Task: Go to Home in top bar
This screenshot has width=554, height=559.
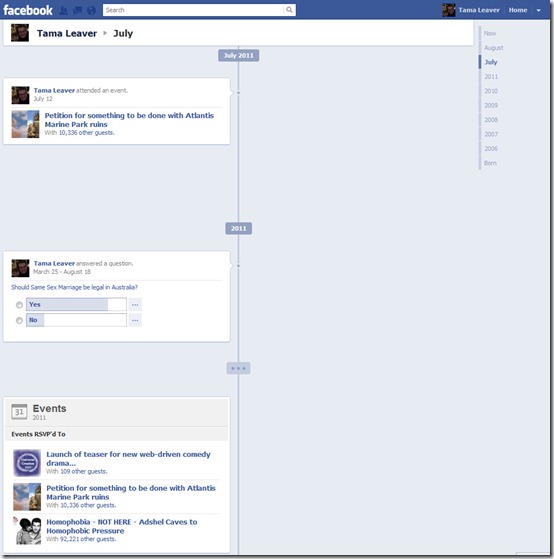Action: click(518, 10)
